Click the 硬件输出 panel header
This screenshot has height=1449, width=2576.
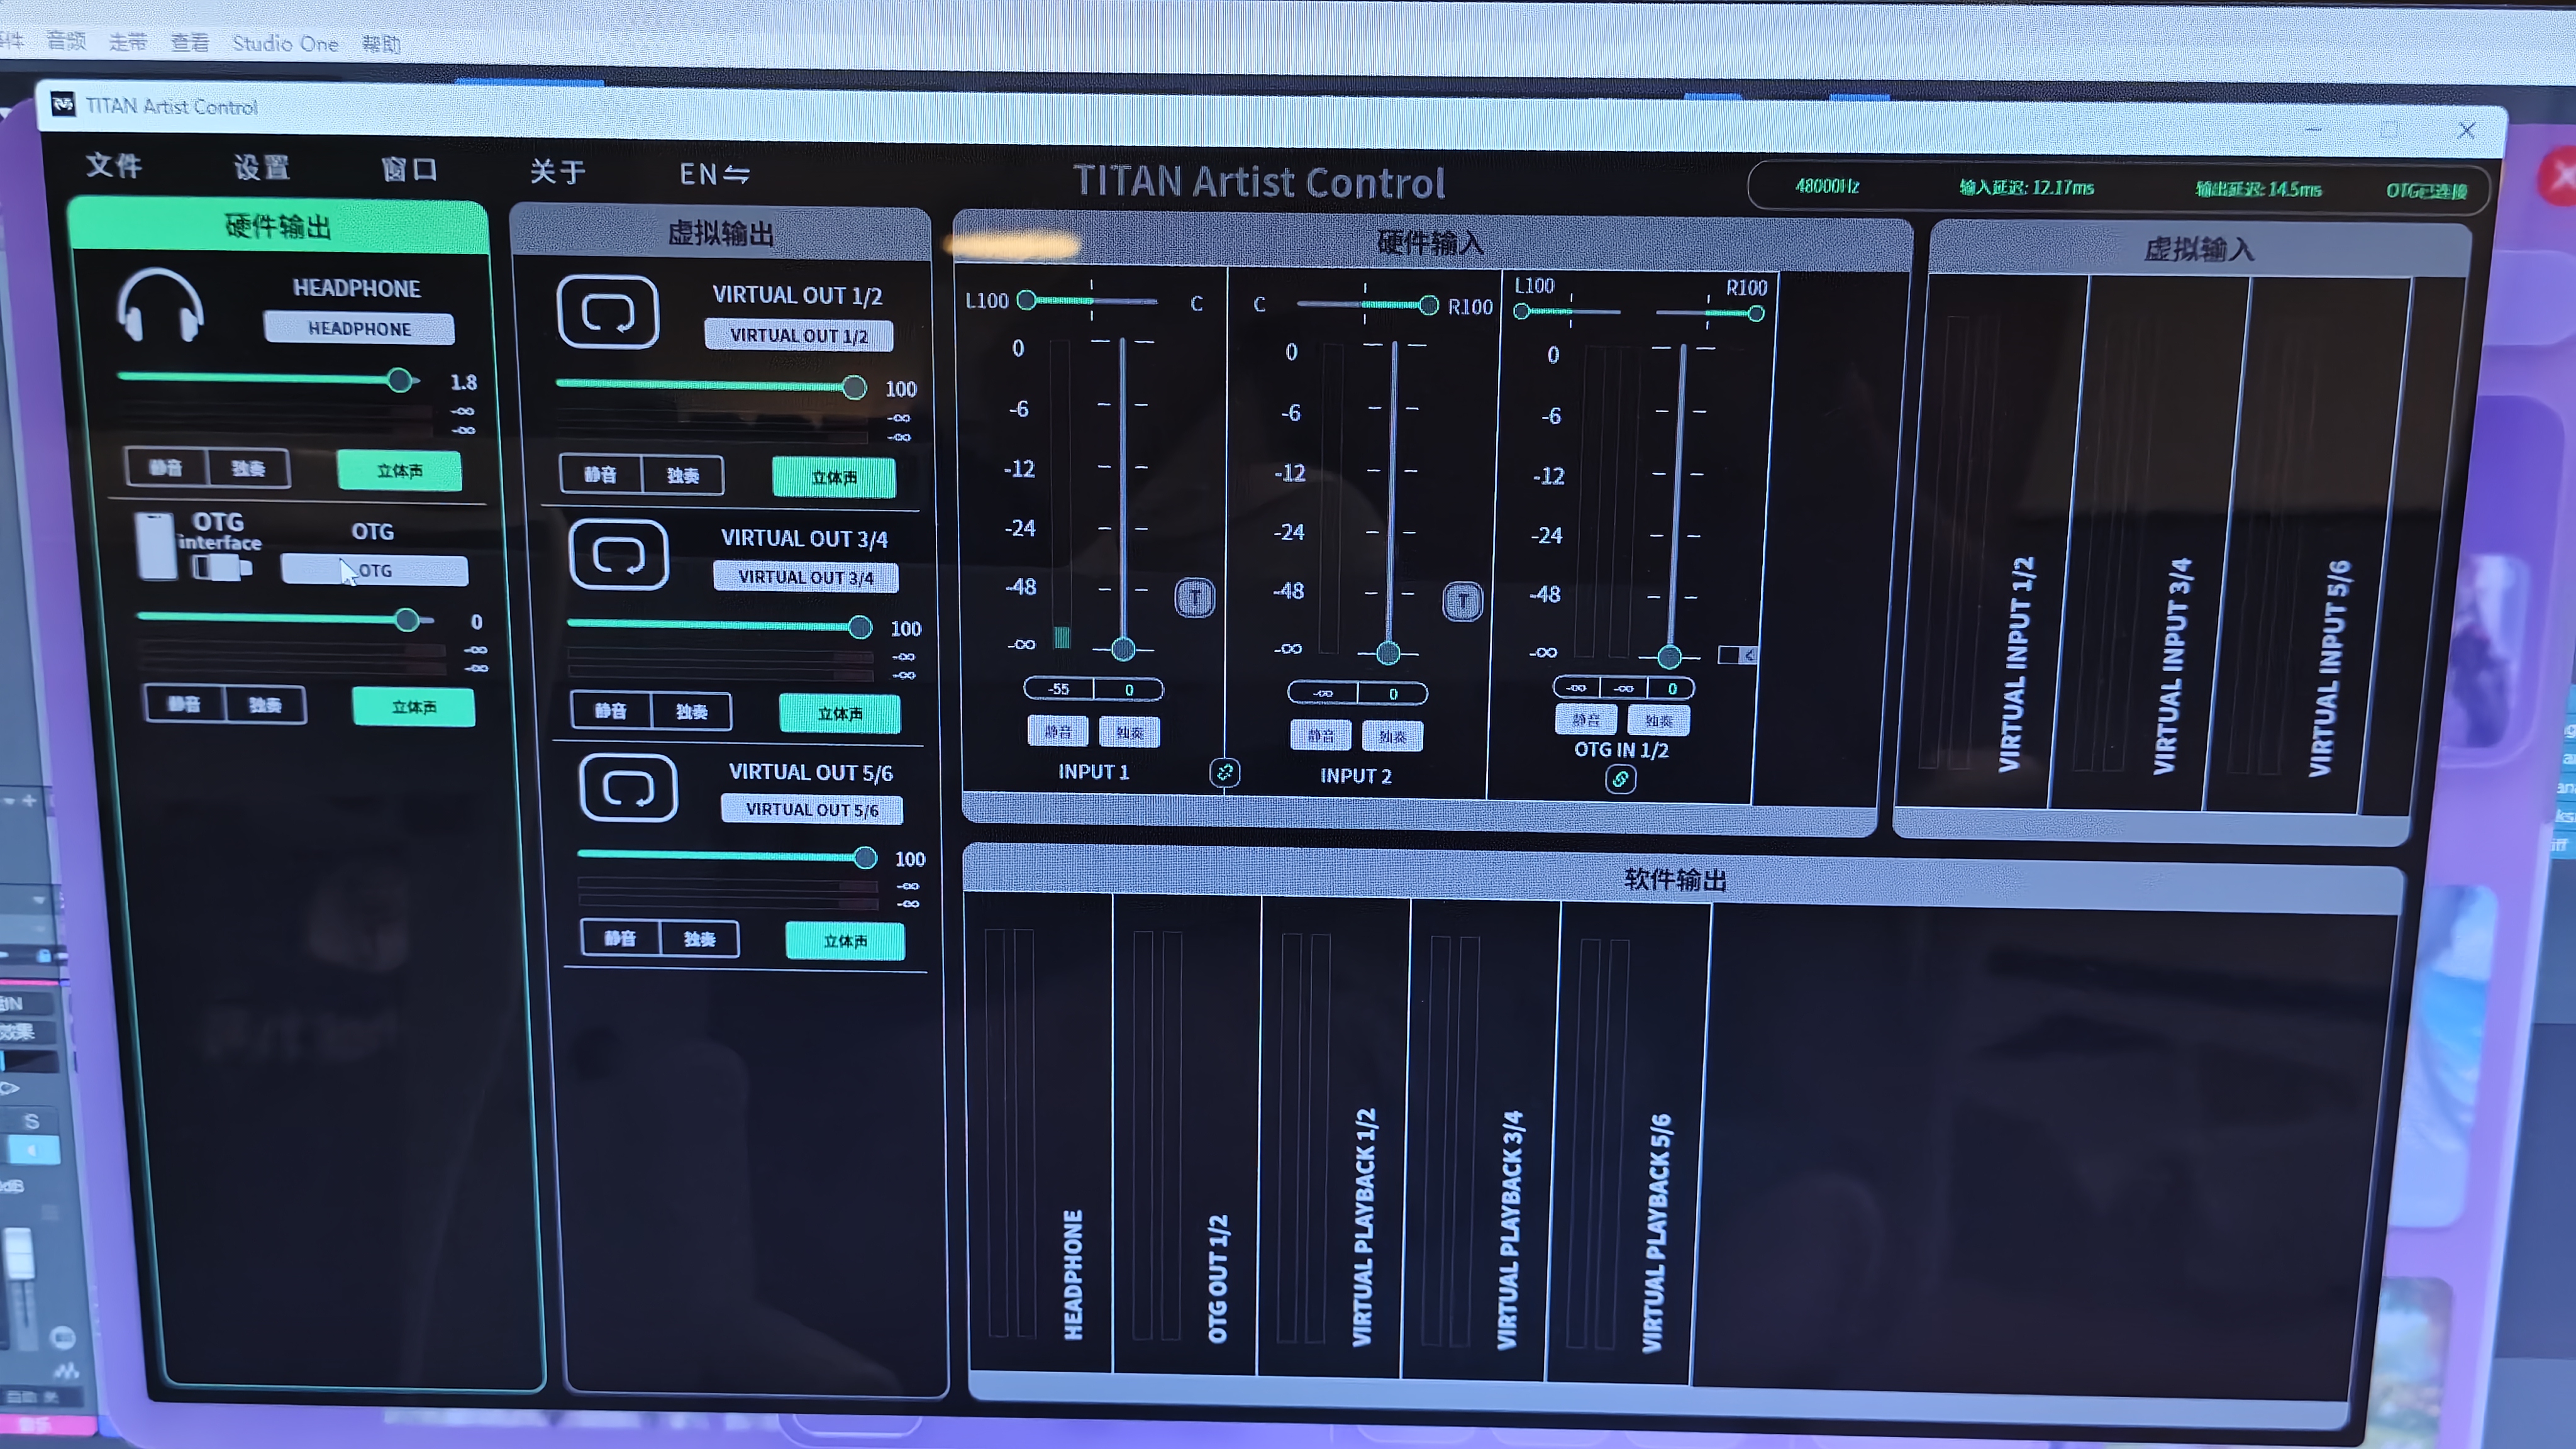[278, 227]
